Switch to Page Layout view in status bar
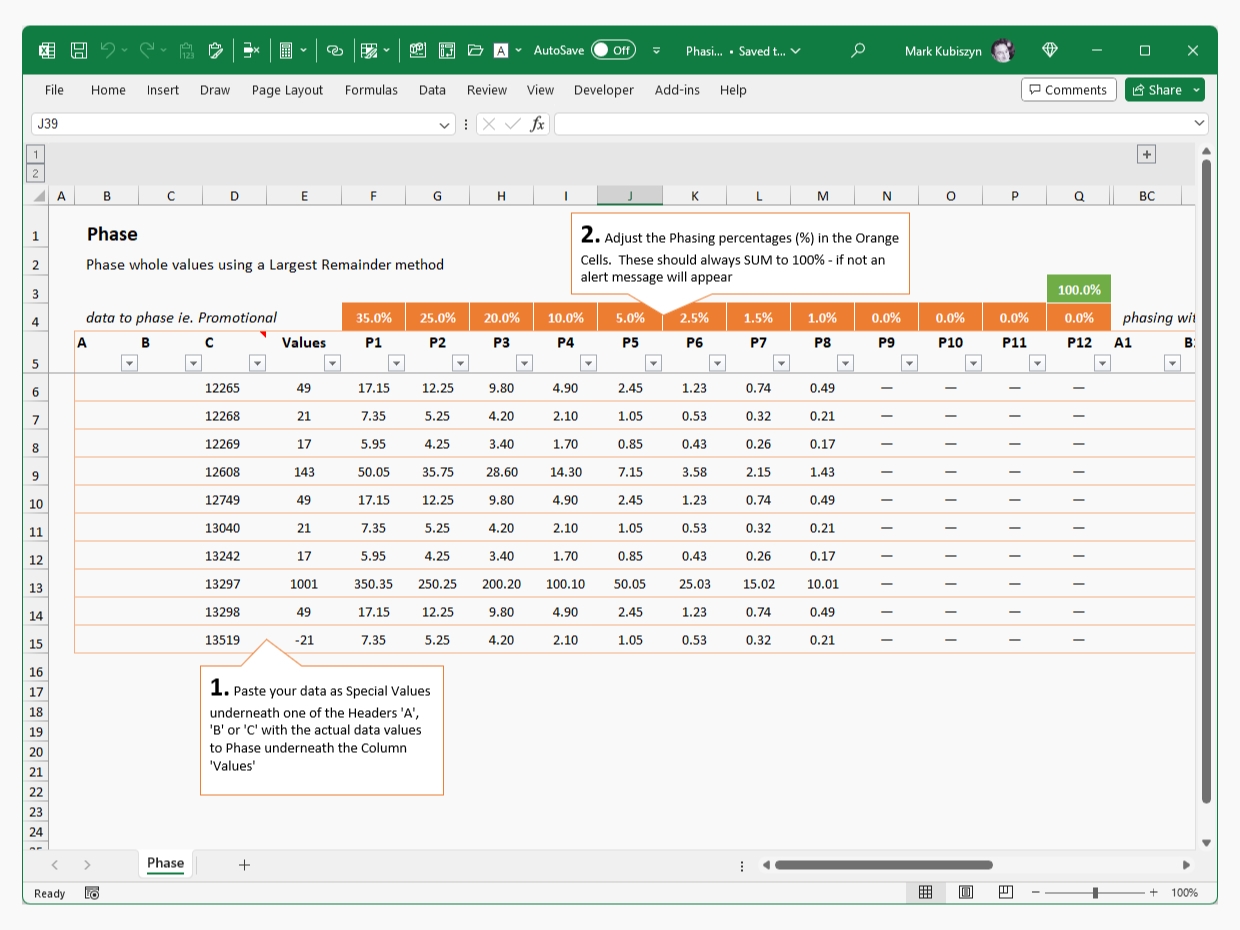1240x930 pixels. pos(966,892)
